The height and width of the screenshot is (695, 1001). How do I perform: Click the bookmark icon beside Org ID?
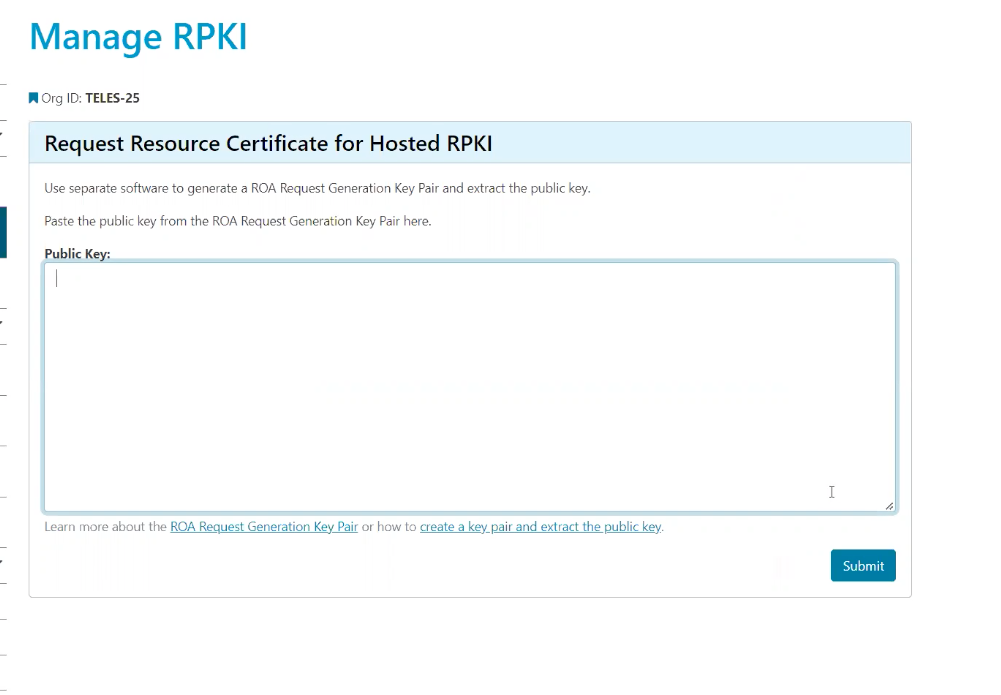33,98
